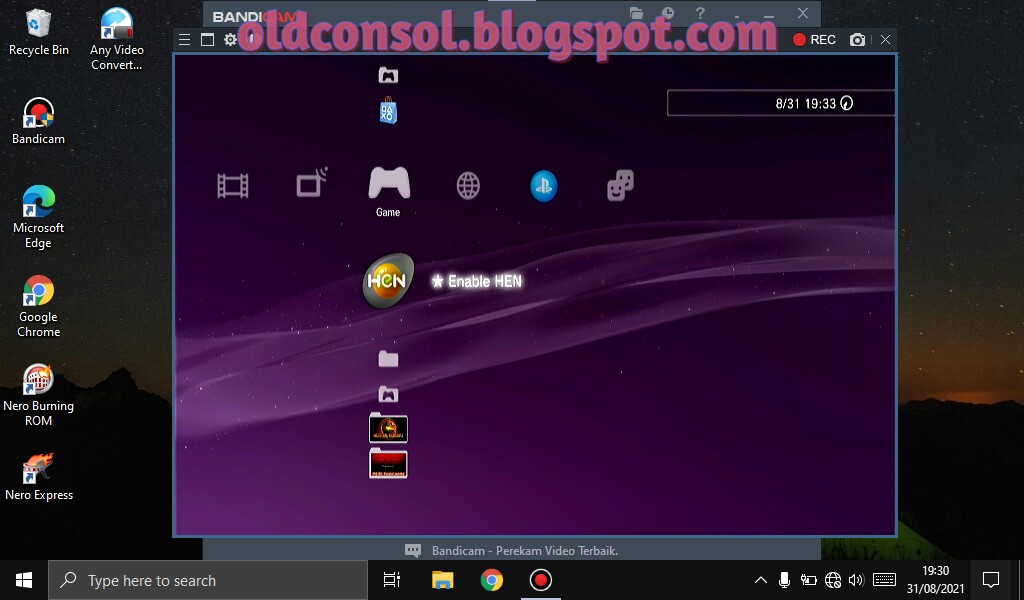The width and height of the screenshot is (1024, 600).
Task: Open Chrome from the taskbar
Action: click(x=491, y=580)
